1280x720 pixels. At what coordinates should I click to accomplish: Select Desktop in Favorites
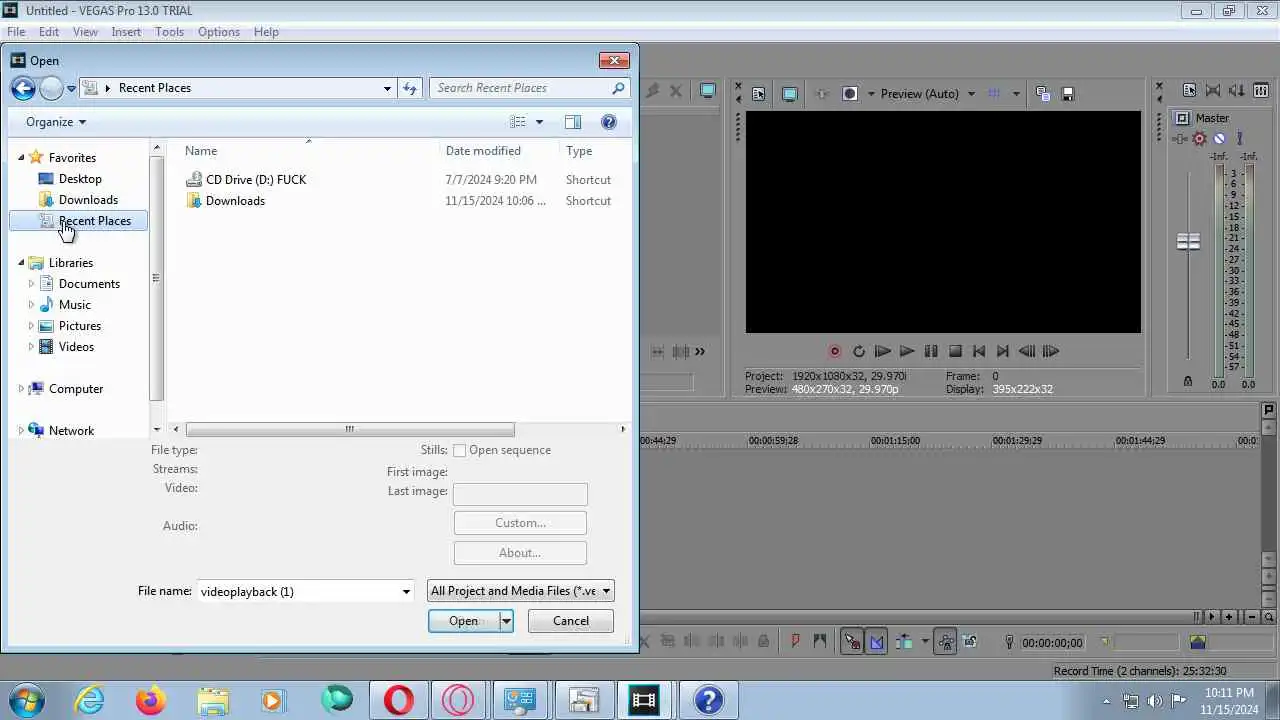pyautogui.click(x=80, y=179)
